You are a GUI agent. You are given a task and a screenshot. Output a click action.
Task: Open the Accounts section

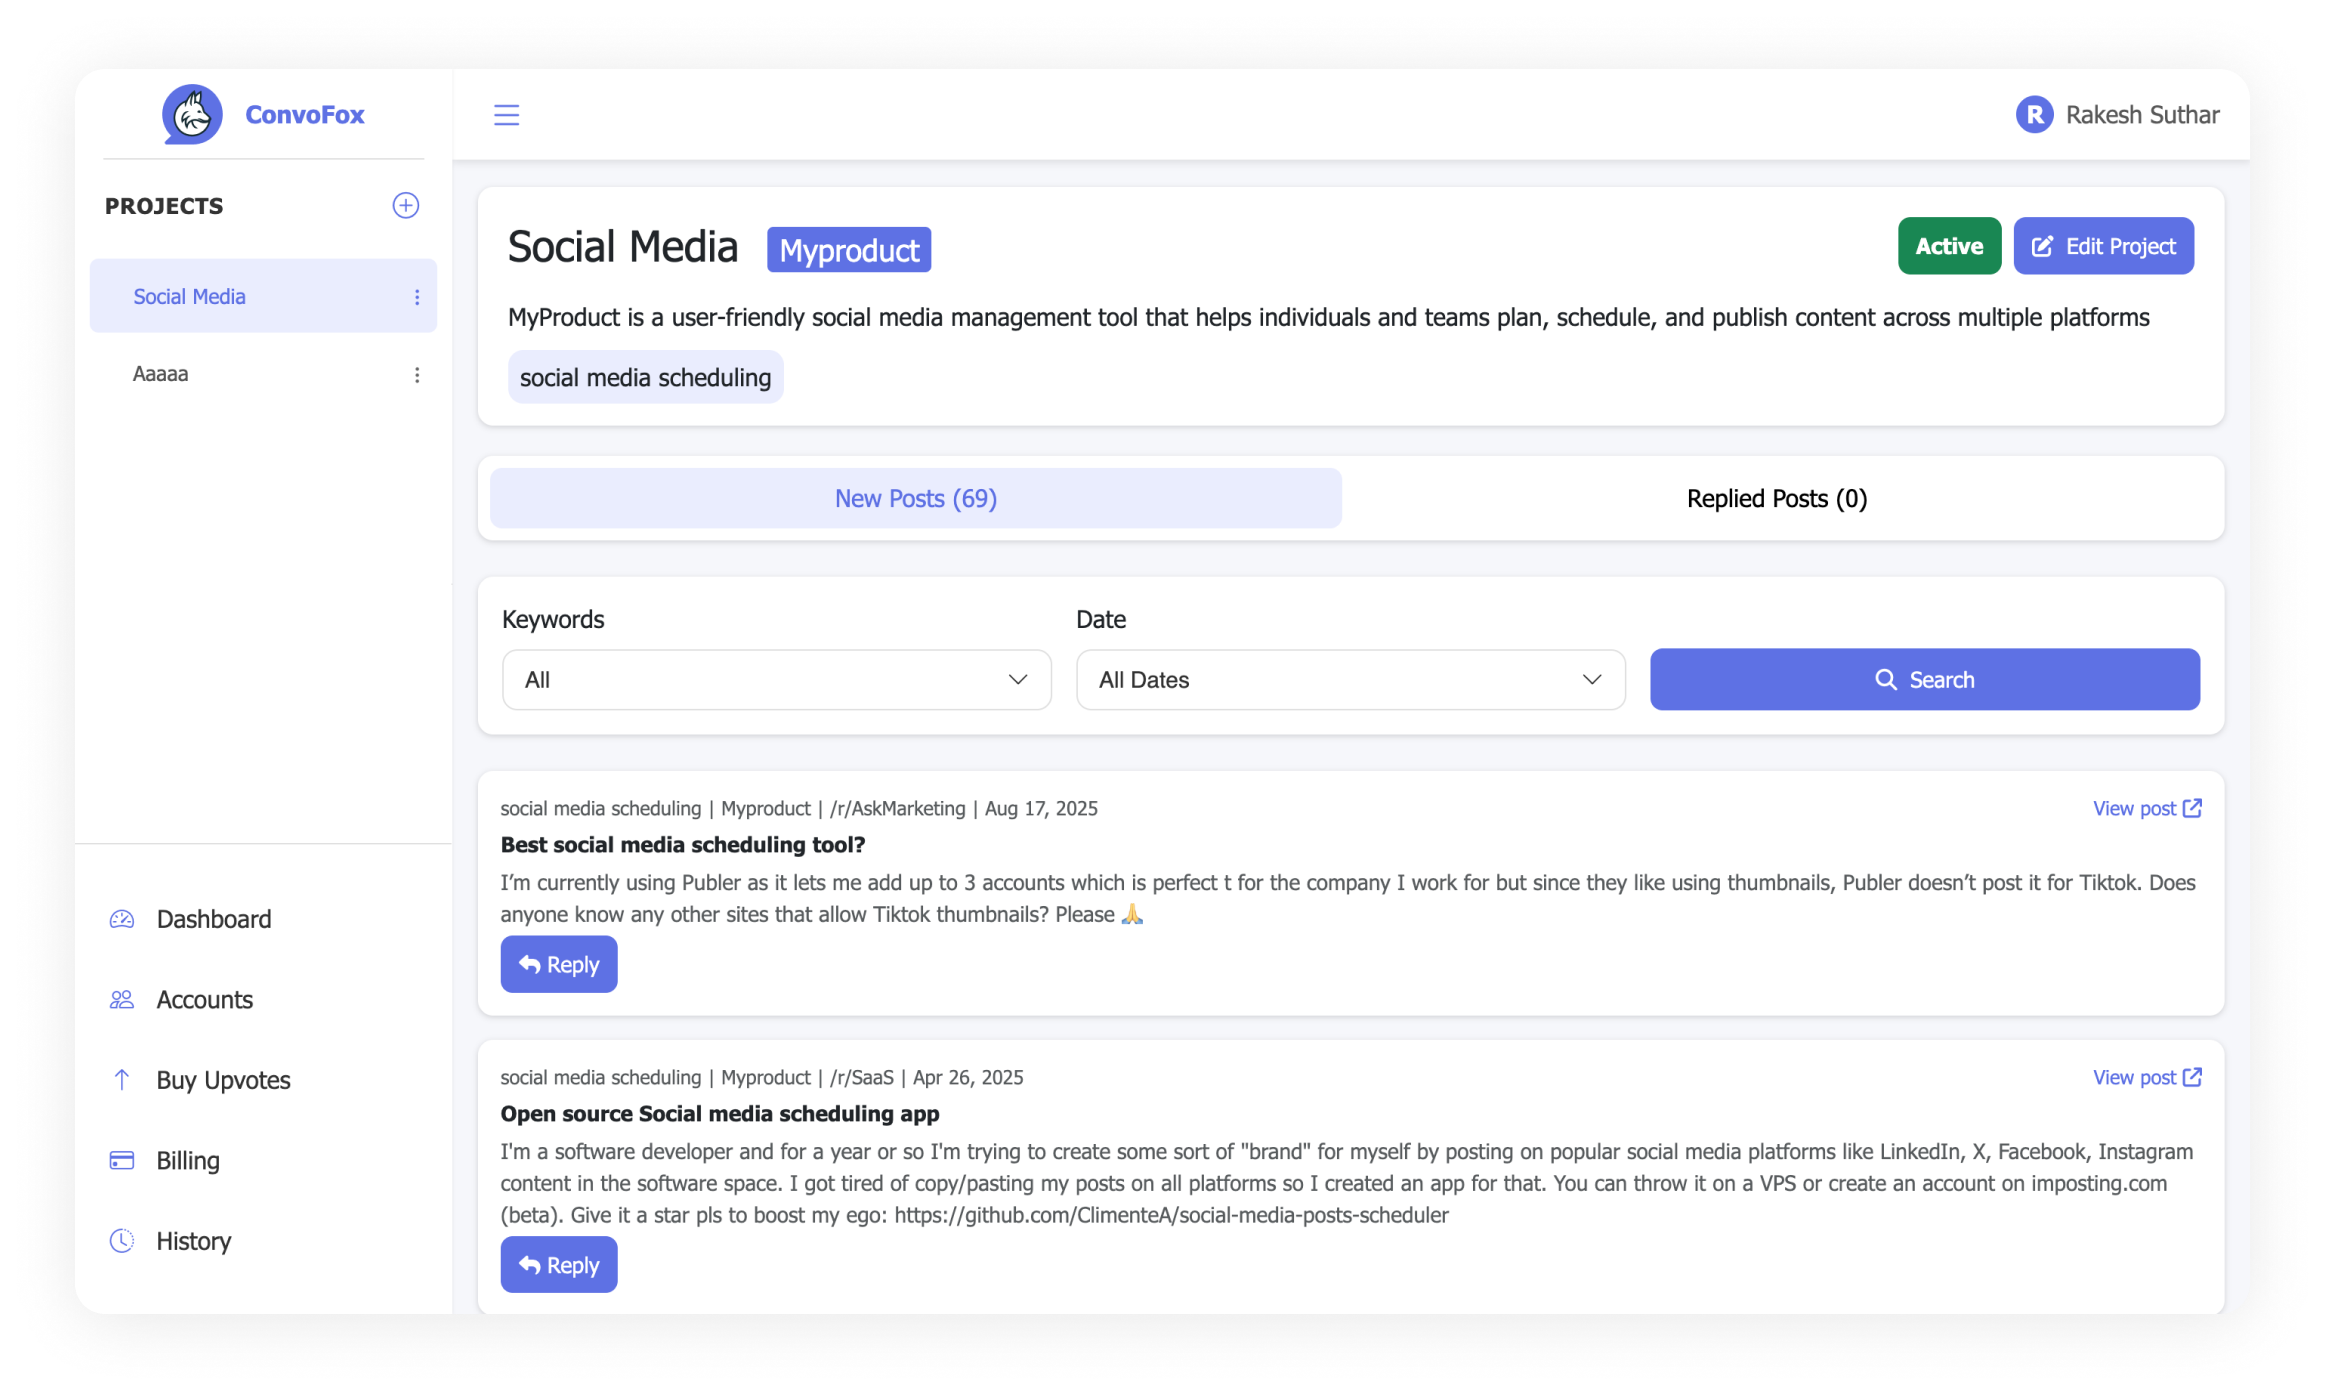pos(204,999)
